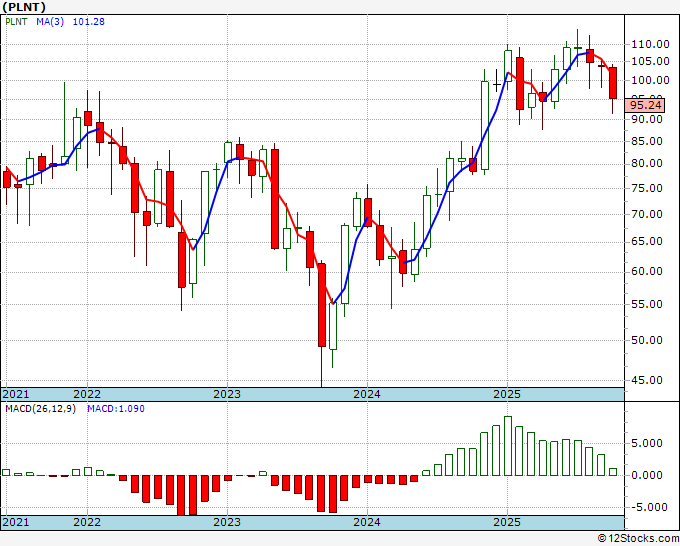Screen dimensions: 680x546
Task: Click the 110.00 price axis label
Action: (650, 44)
